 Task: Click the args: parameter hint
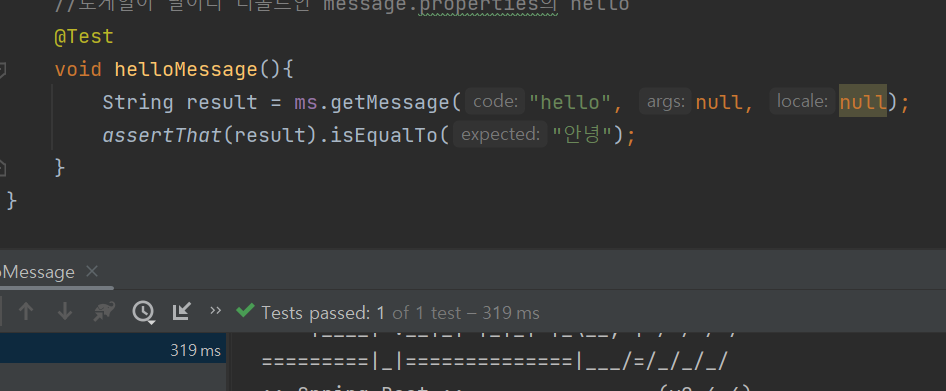(x=665, y=102)
